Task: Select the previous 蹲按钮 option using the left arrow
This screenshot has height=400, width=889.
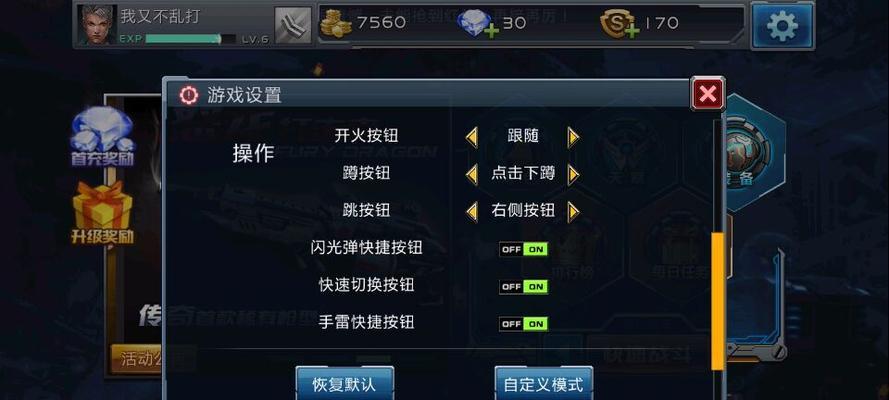Action: click(x=472, y=175)
